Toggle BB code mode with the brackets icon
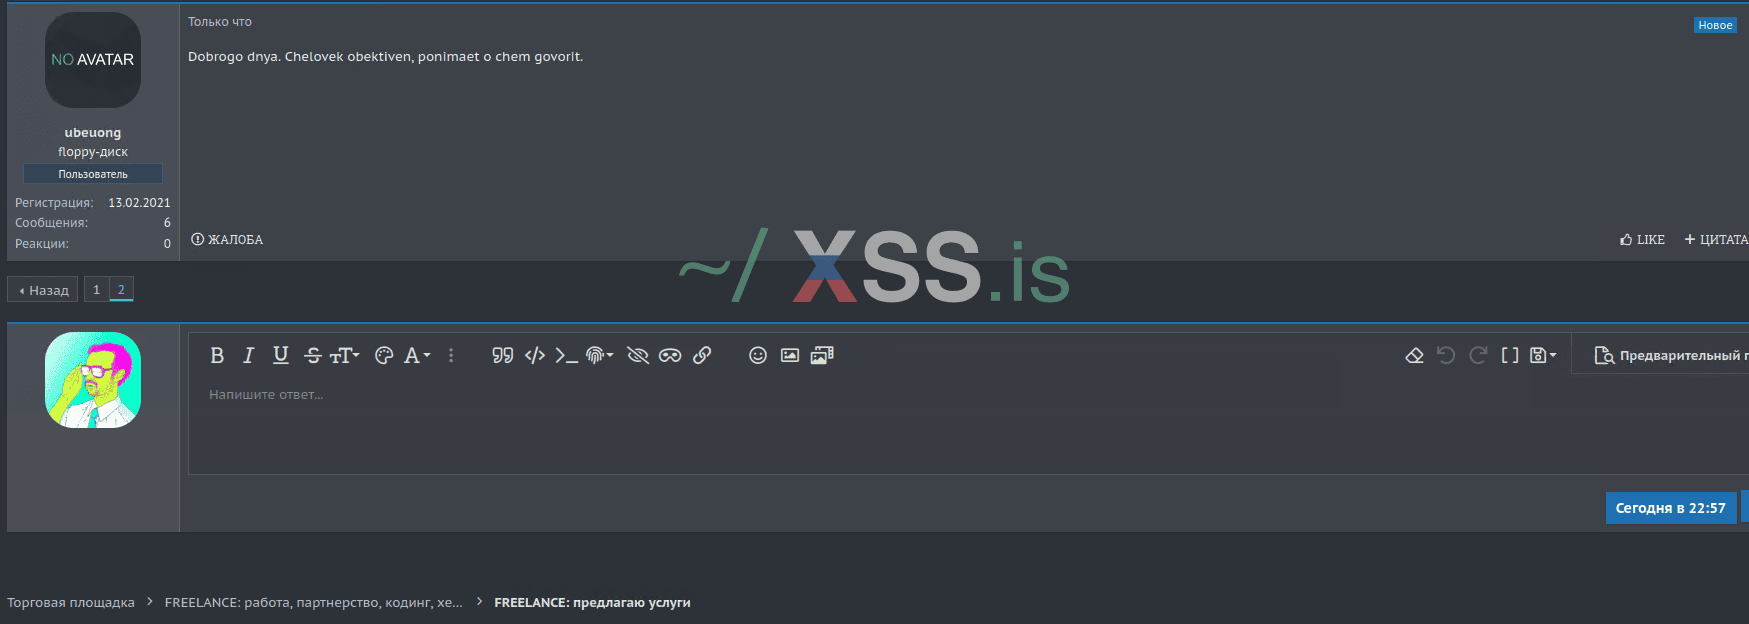The height and width of the screenshot is (624, 1749). point(1510,355)
